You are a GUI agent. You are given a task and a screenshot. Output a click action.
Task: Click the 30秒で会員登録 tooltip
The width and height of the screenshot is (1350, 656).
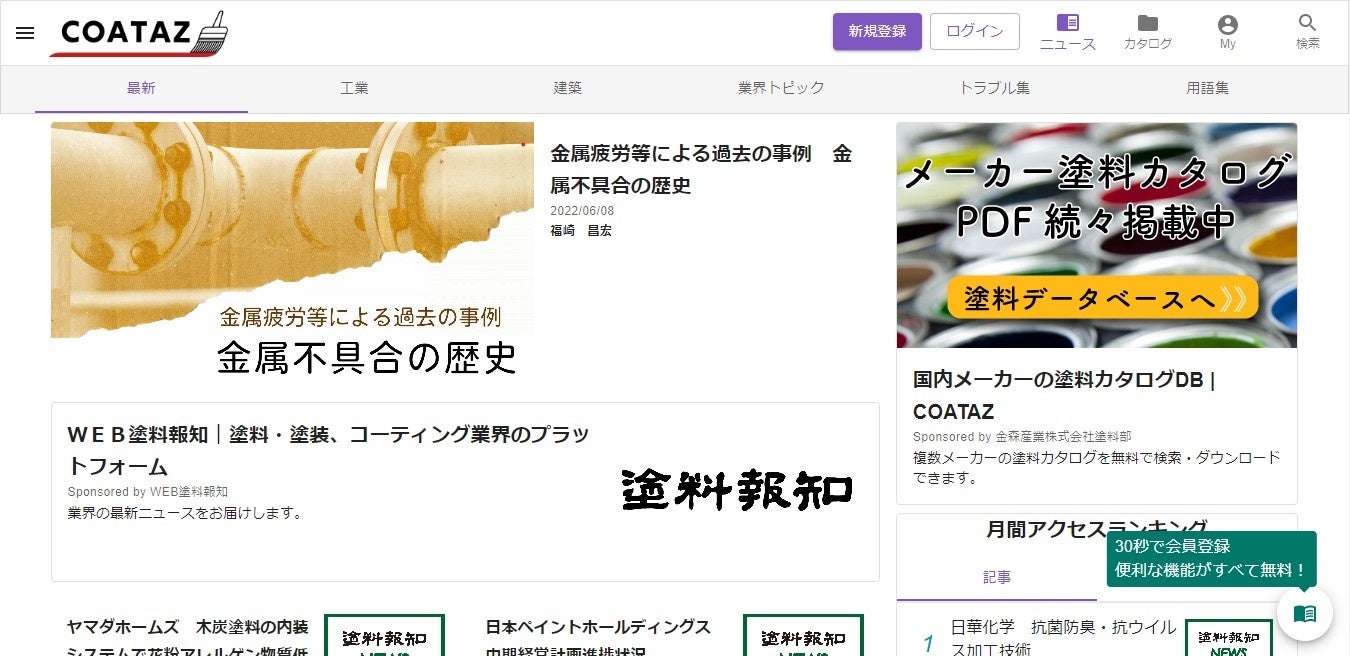pyautogui.click(x=1211, y=559)
